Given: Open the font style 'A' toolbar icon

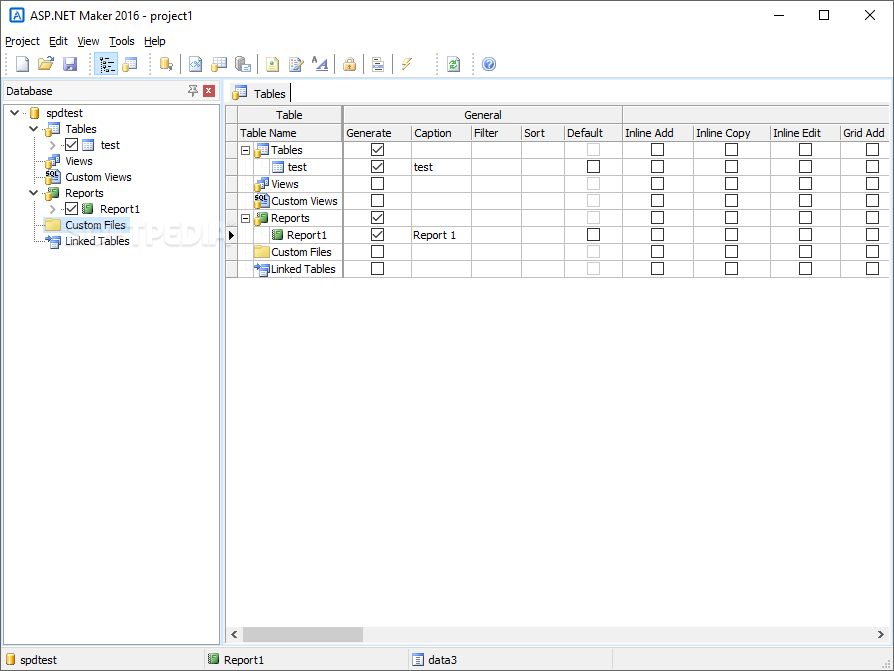Looking at the screenshot, I should [x=320, y=64].
